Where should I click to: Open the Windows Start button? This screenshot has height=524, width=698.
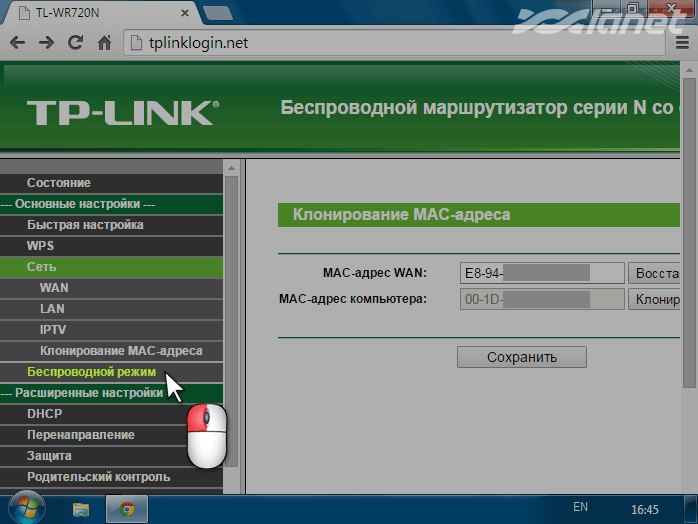pyautogui.click(x=23, y=507)
